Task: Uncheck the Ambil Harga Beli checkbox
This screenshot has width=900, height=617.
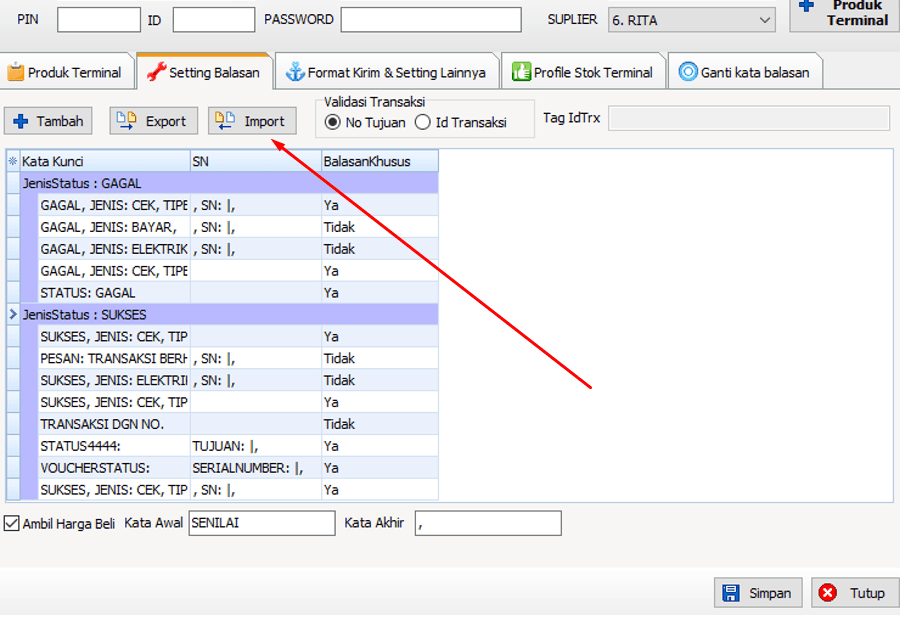Action: (12, 523)
